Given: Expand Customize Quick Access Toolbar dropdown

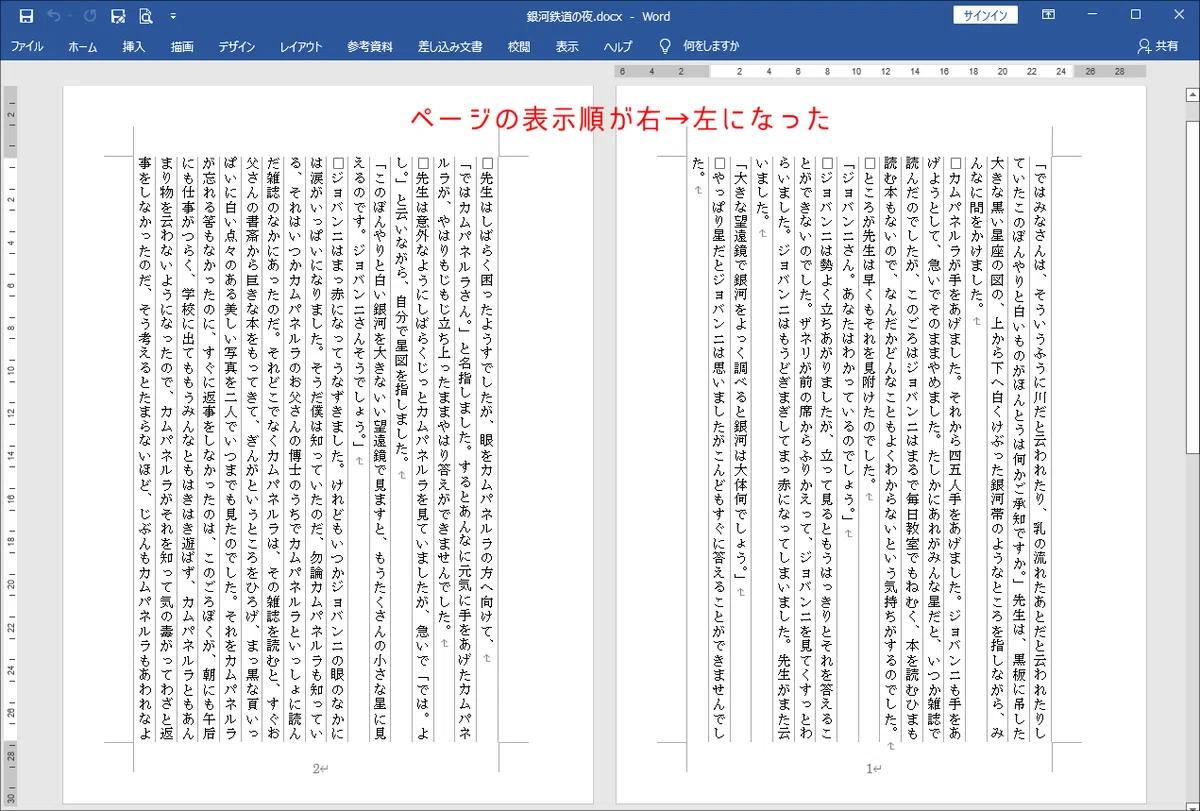Looking at the screenshot, I should [174, 16].
